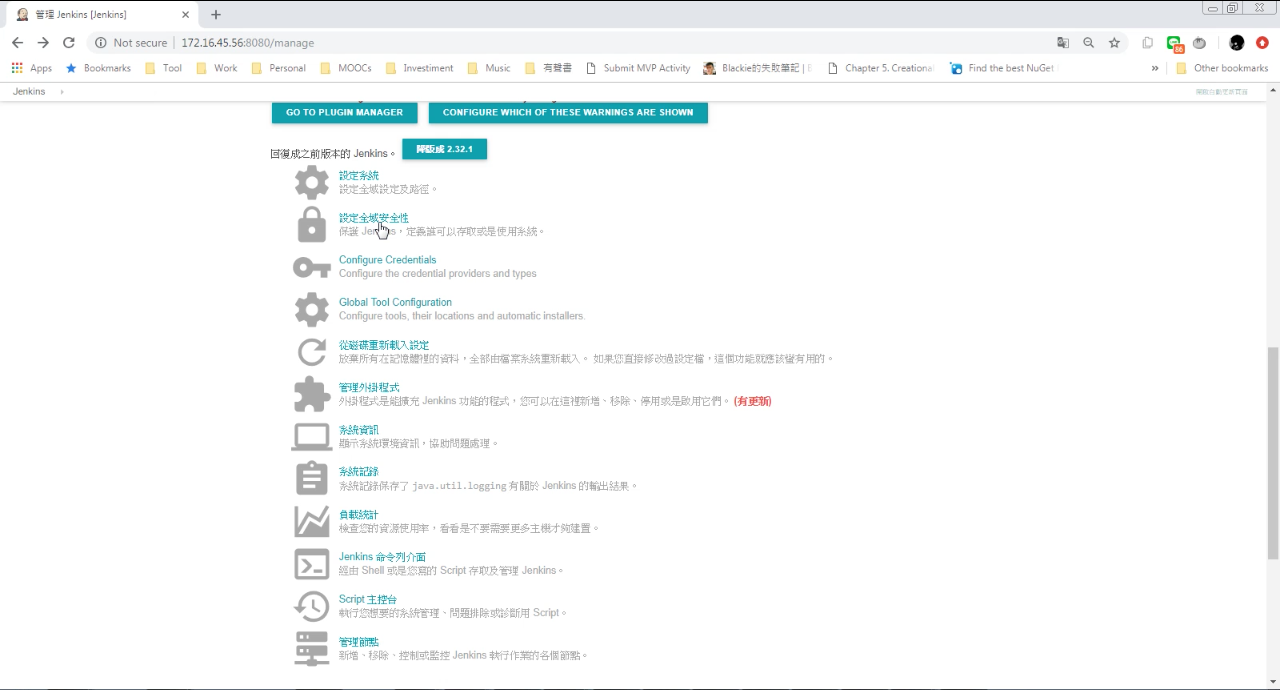
Task: Open the Global Tool Configuration link
Action: tap(395, 302)
